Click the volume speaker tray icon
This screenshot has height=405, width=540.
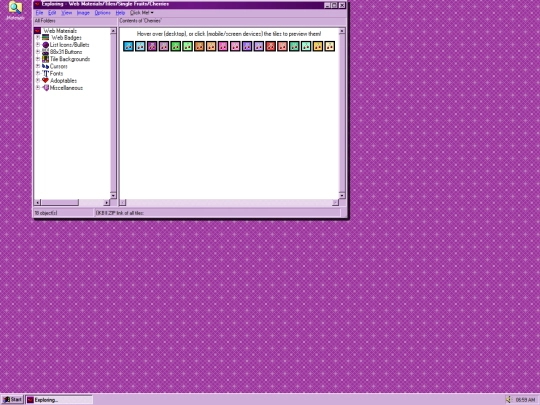click(x=509, y=399)
